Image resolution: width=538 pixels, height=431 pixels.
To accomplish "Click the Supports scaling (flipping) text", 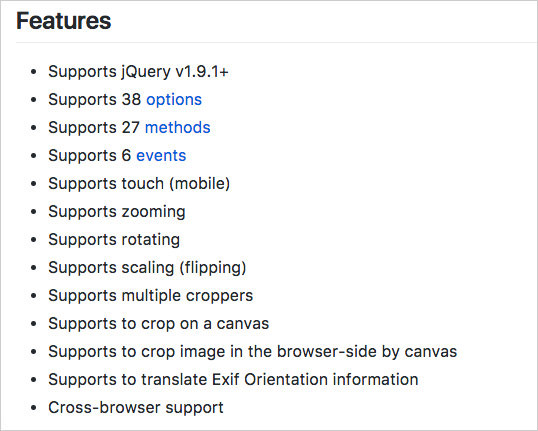I will click(x=147, y=268).
